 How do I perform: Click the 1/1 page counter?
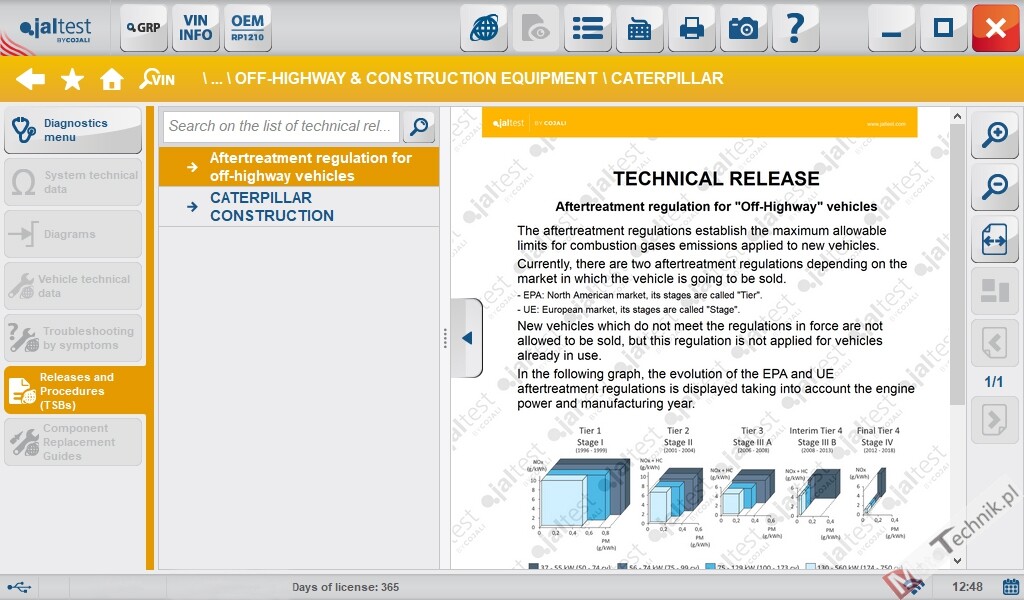pos(994,382)
